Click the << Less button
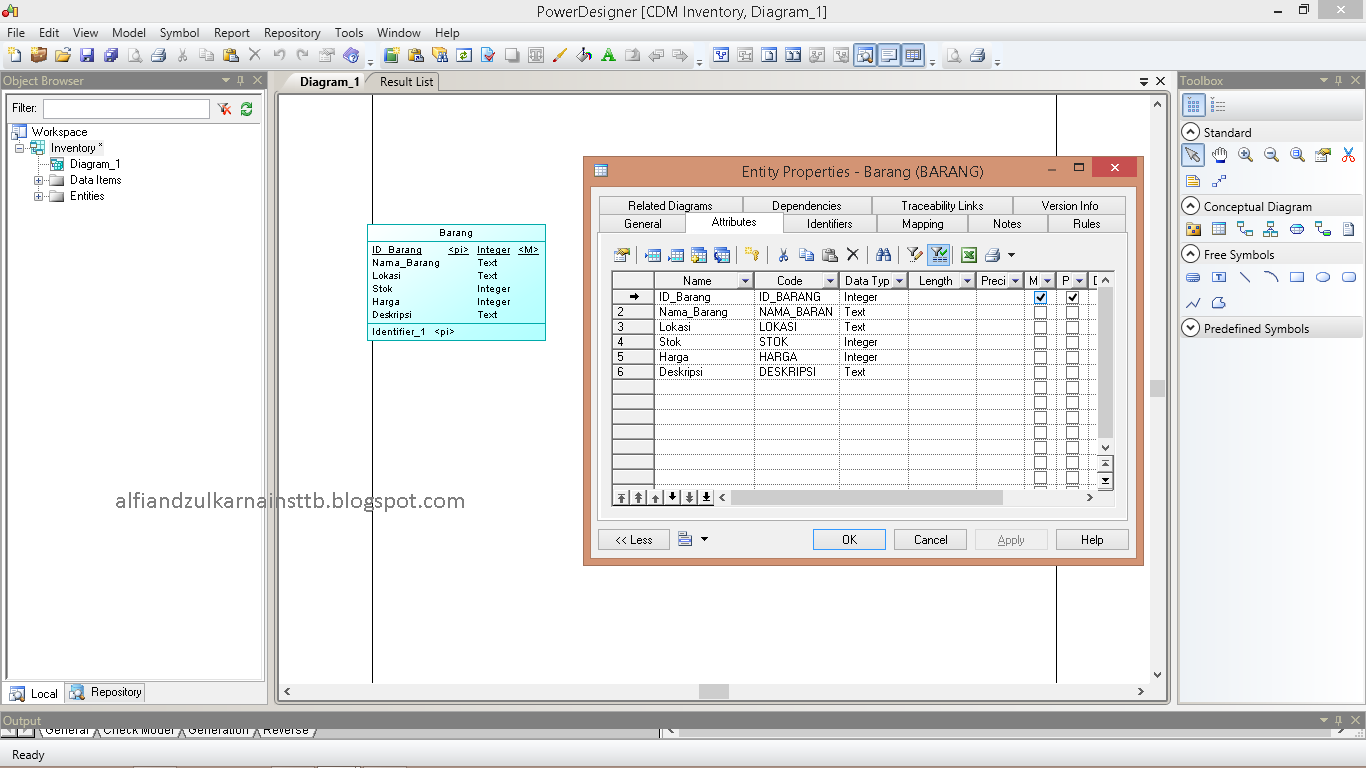 (x=633, y=539)
